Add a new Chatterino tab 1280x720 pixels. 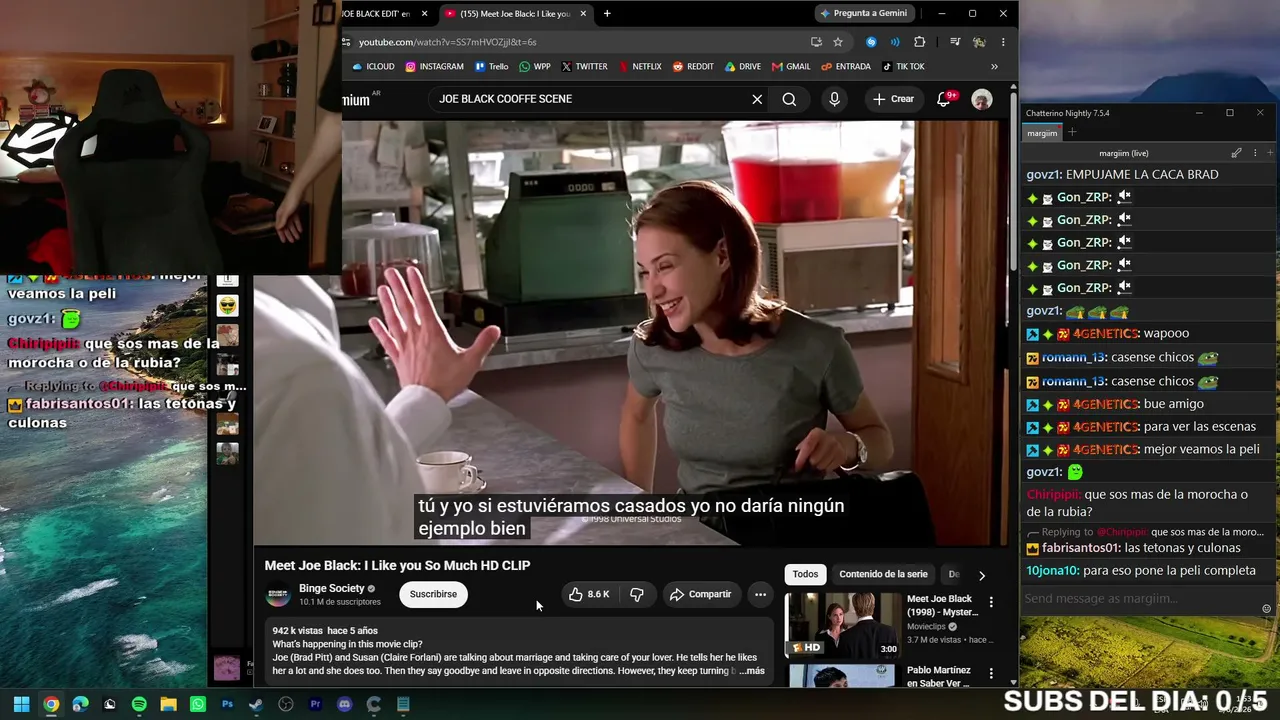click(1072, 133)
